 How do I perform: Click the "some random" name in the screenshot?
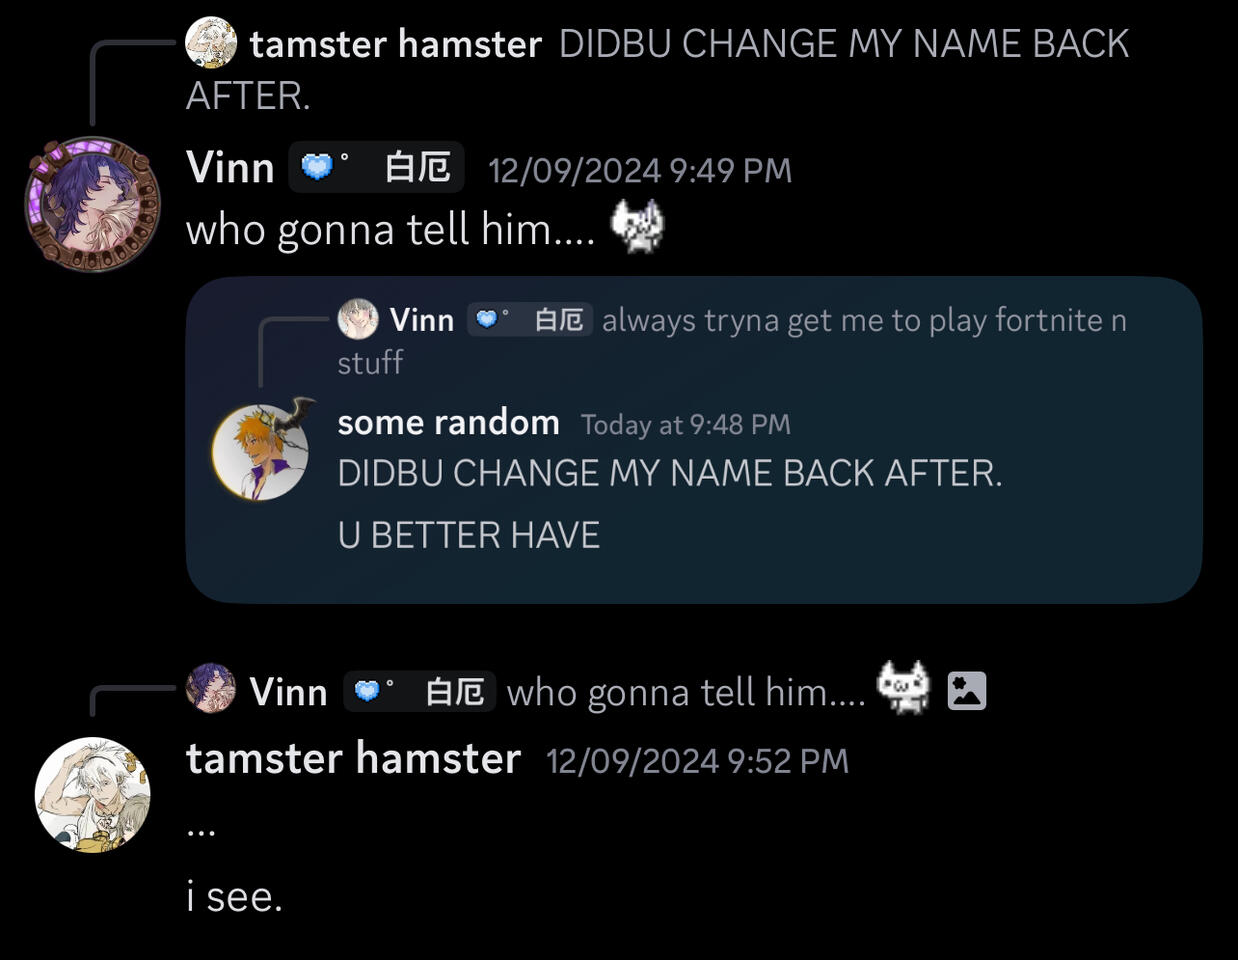[x=448, y=422]
